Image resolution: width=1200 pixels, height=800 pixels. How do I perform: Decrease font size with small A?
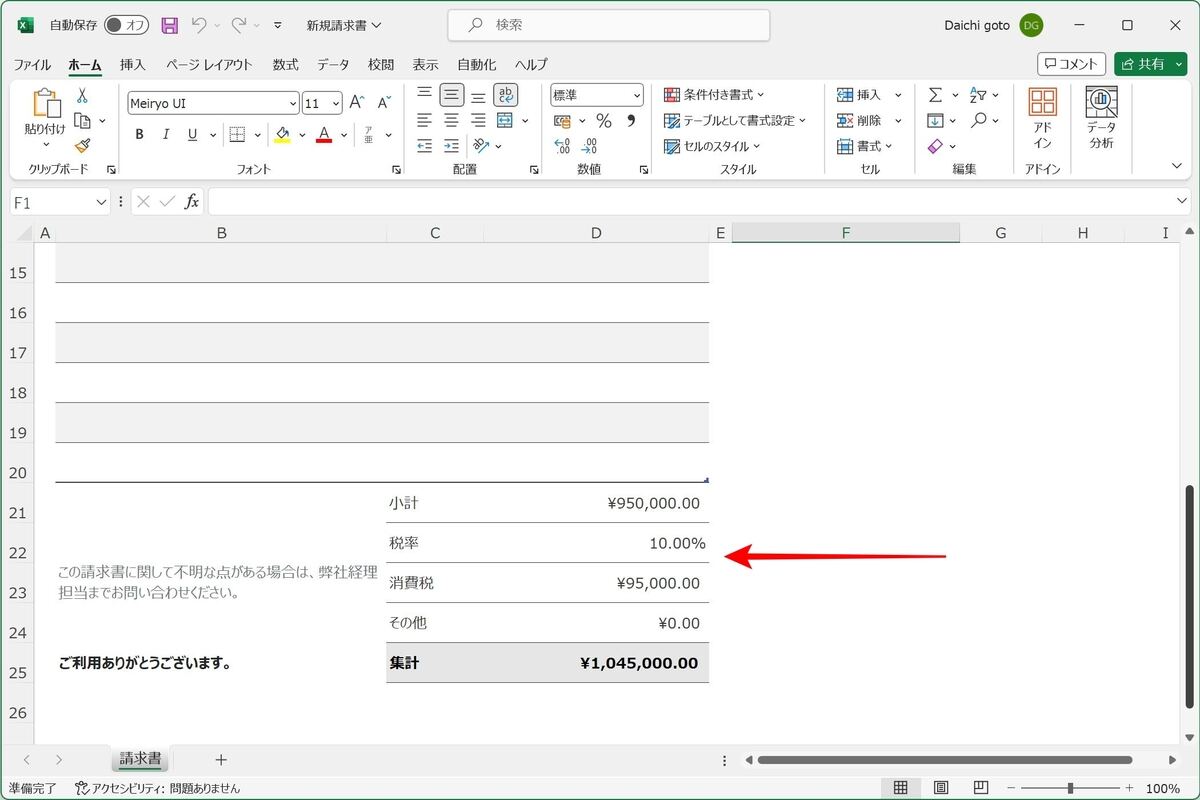click(384, 103)
